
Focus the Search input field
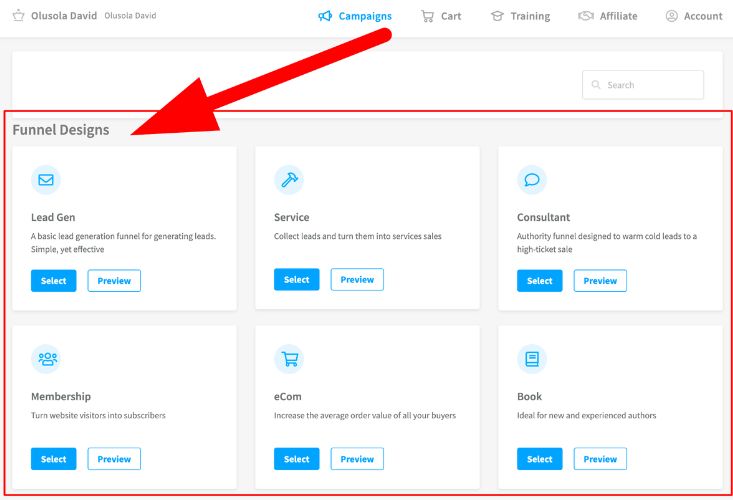(x=643, y=85)
